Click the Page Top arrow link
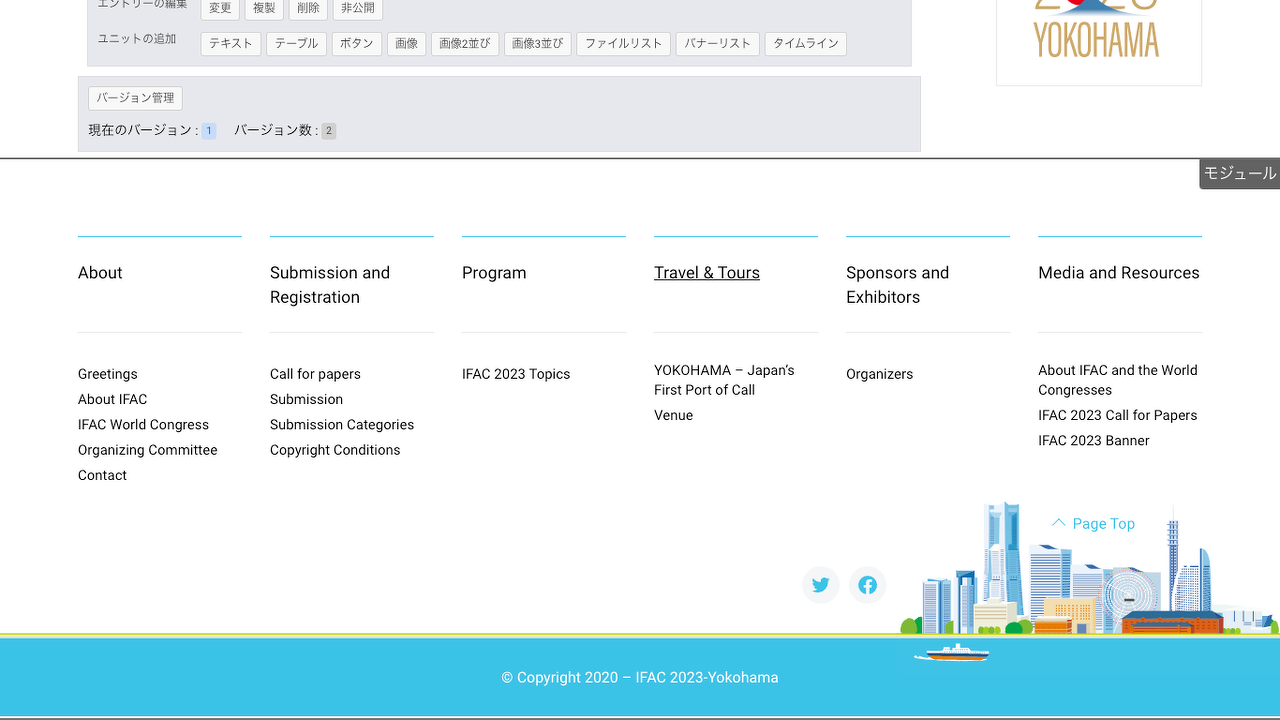This screenshot has width=1280, height=720. click(1093, 524)
